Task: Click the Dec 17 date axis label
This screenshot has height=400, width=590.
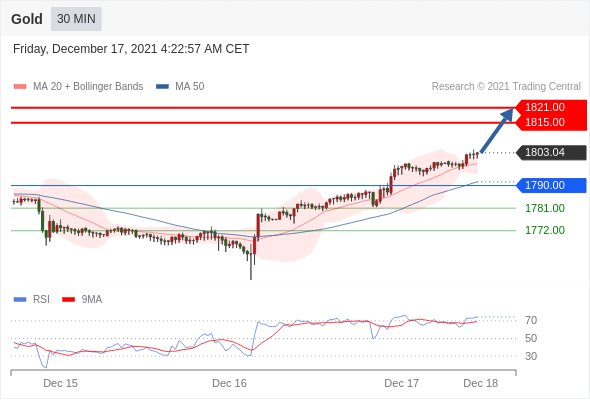Action: pos(401,383)
